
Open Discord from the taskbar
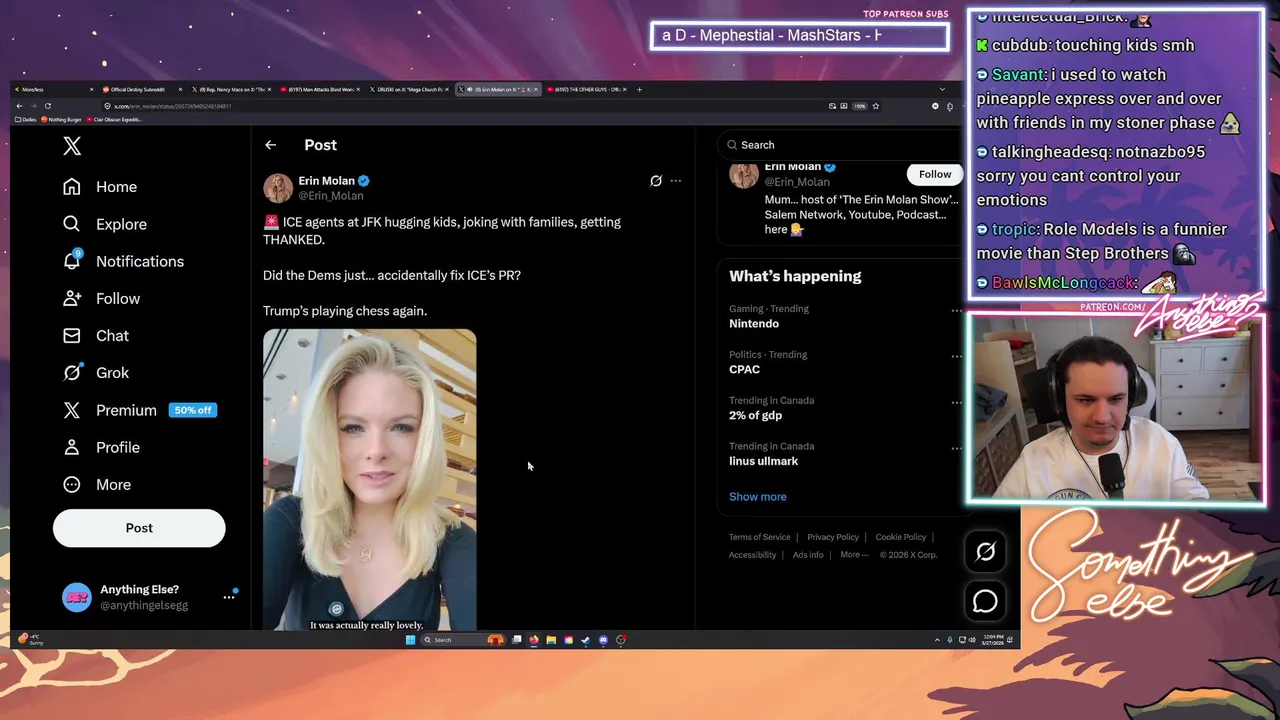[x=603, y=640]
